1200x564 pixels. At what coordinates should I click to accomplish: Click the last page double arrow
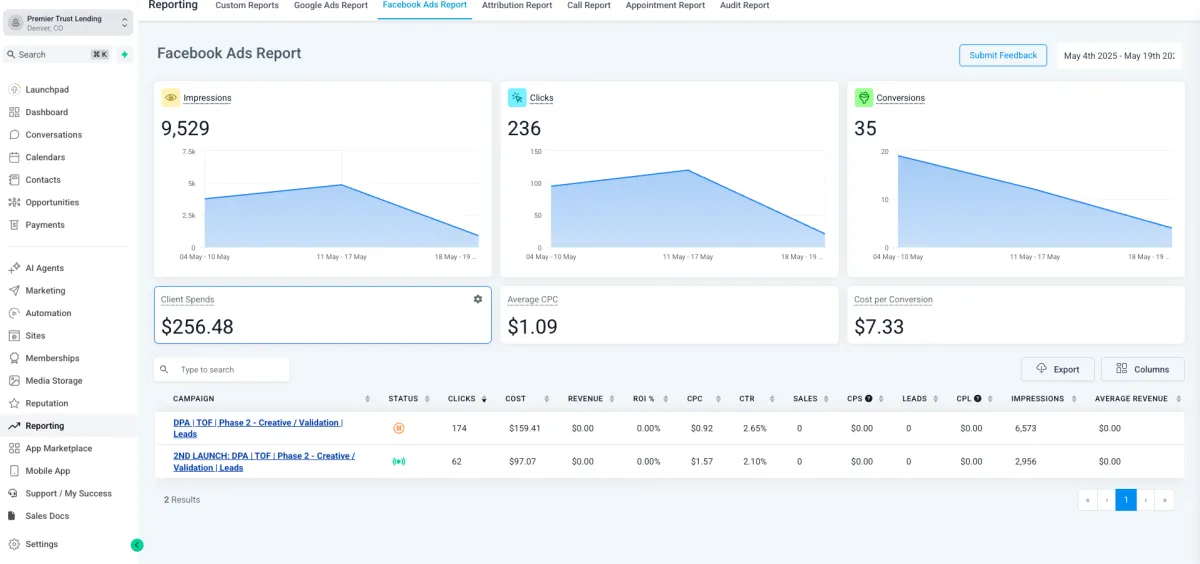pos(1165,500)
